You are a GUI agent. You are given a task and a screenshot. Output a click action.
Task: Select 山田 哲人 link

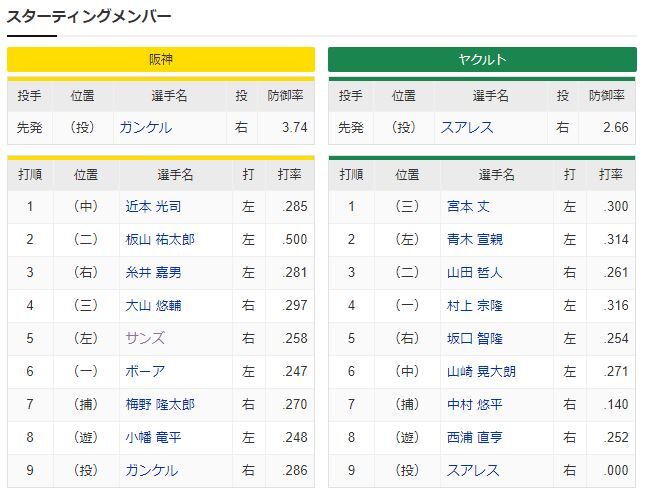475,272
